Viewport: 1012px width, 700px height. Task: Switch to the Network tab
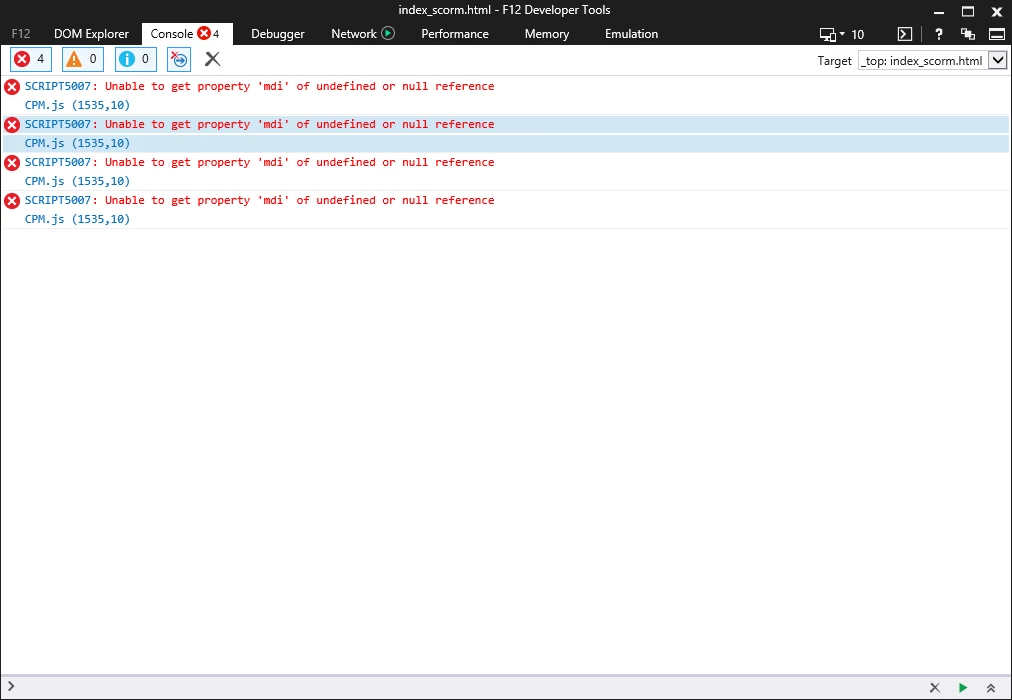pos(354,34)
